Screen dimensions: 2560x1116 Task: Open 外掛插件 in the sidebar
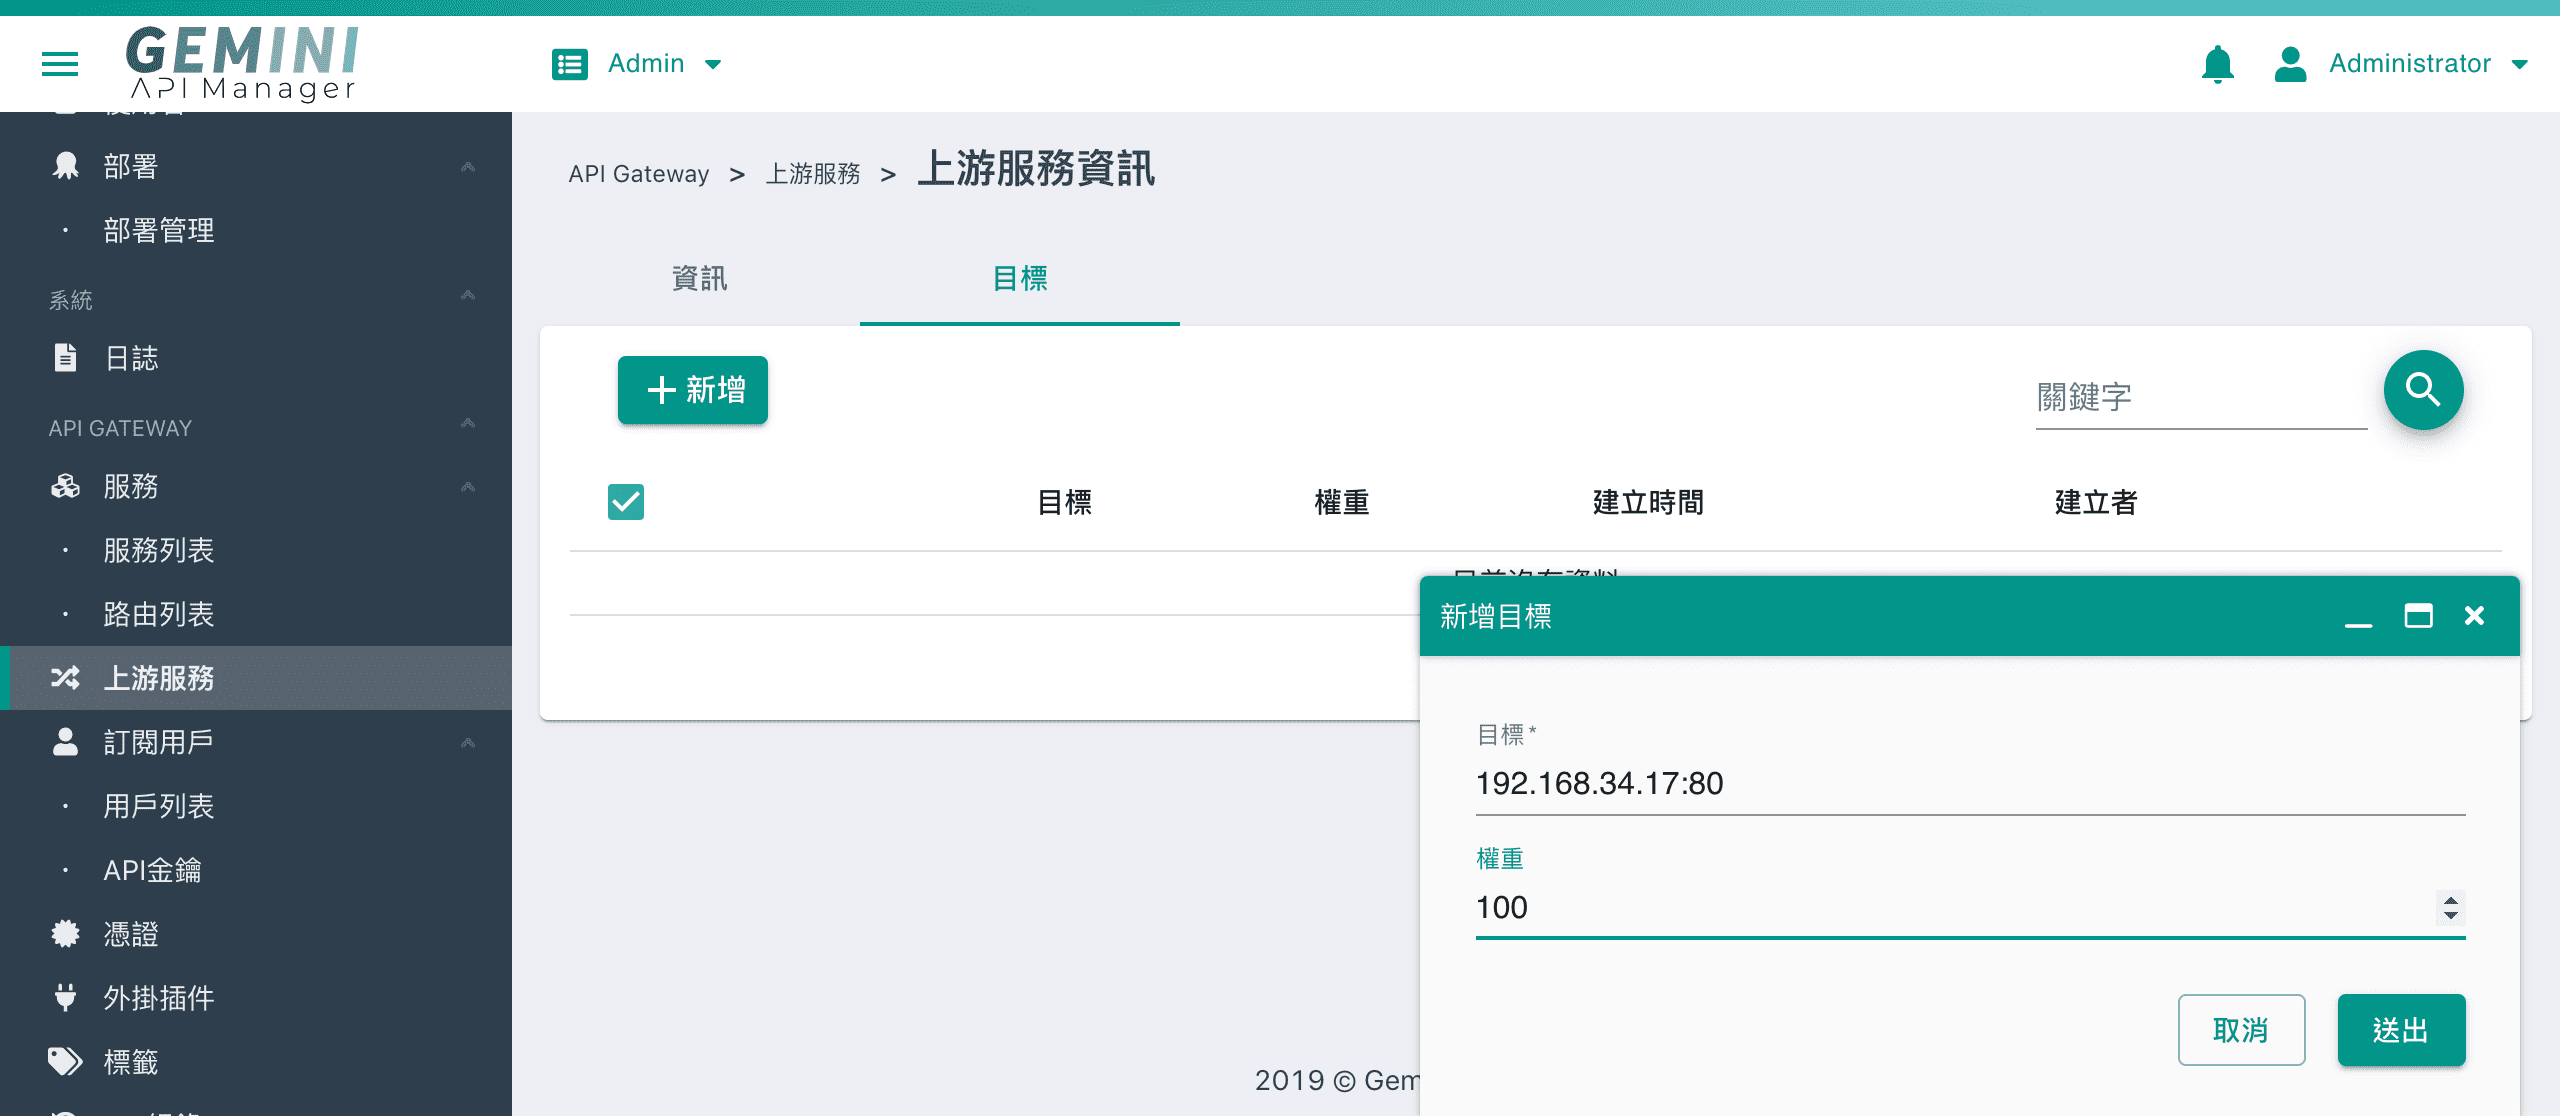(158, 998)
